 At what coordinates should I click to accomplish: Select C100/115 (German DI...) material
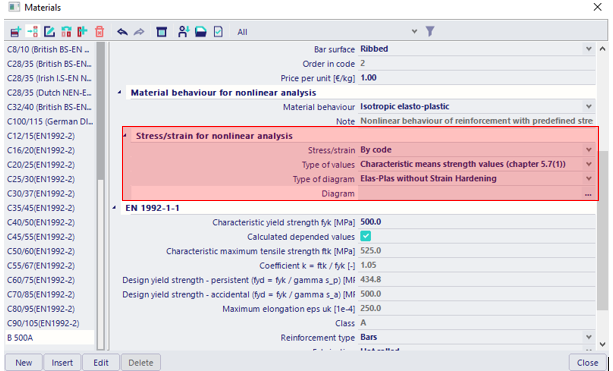point(49,122)
